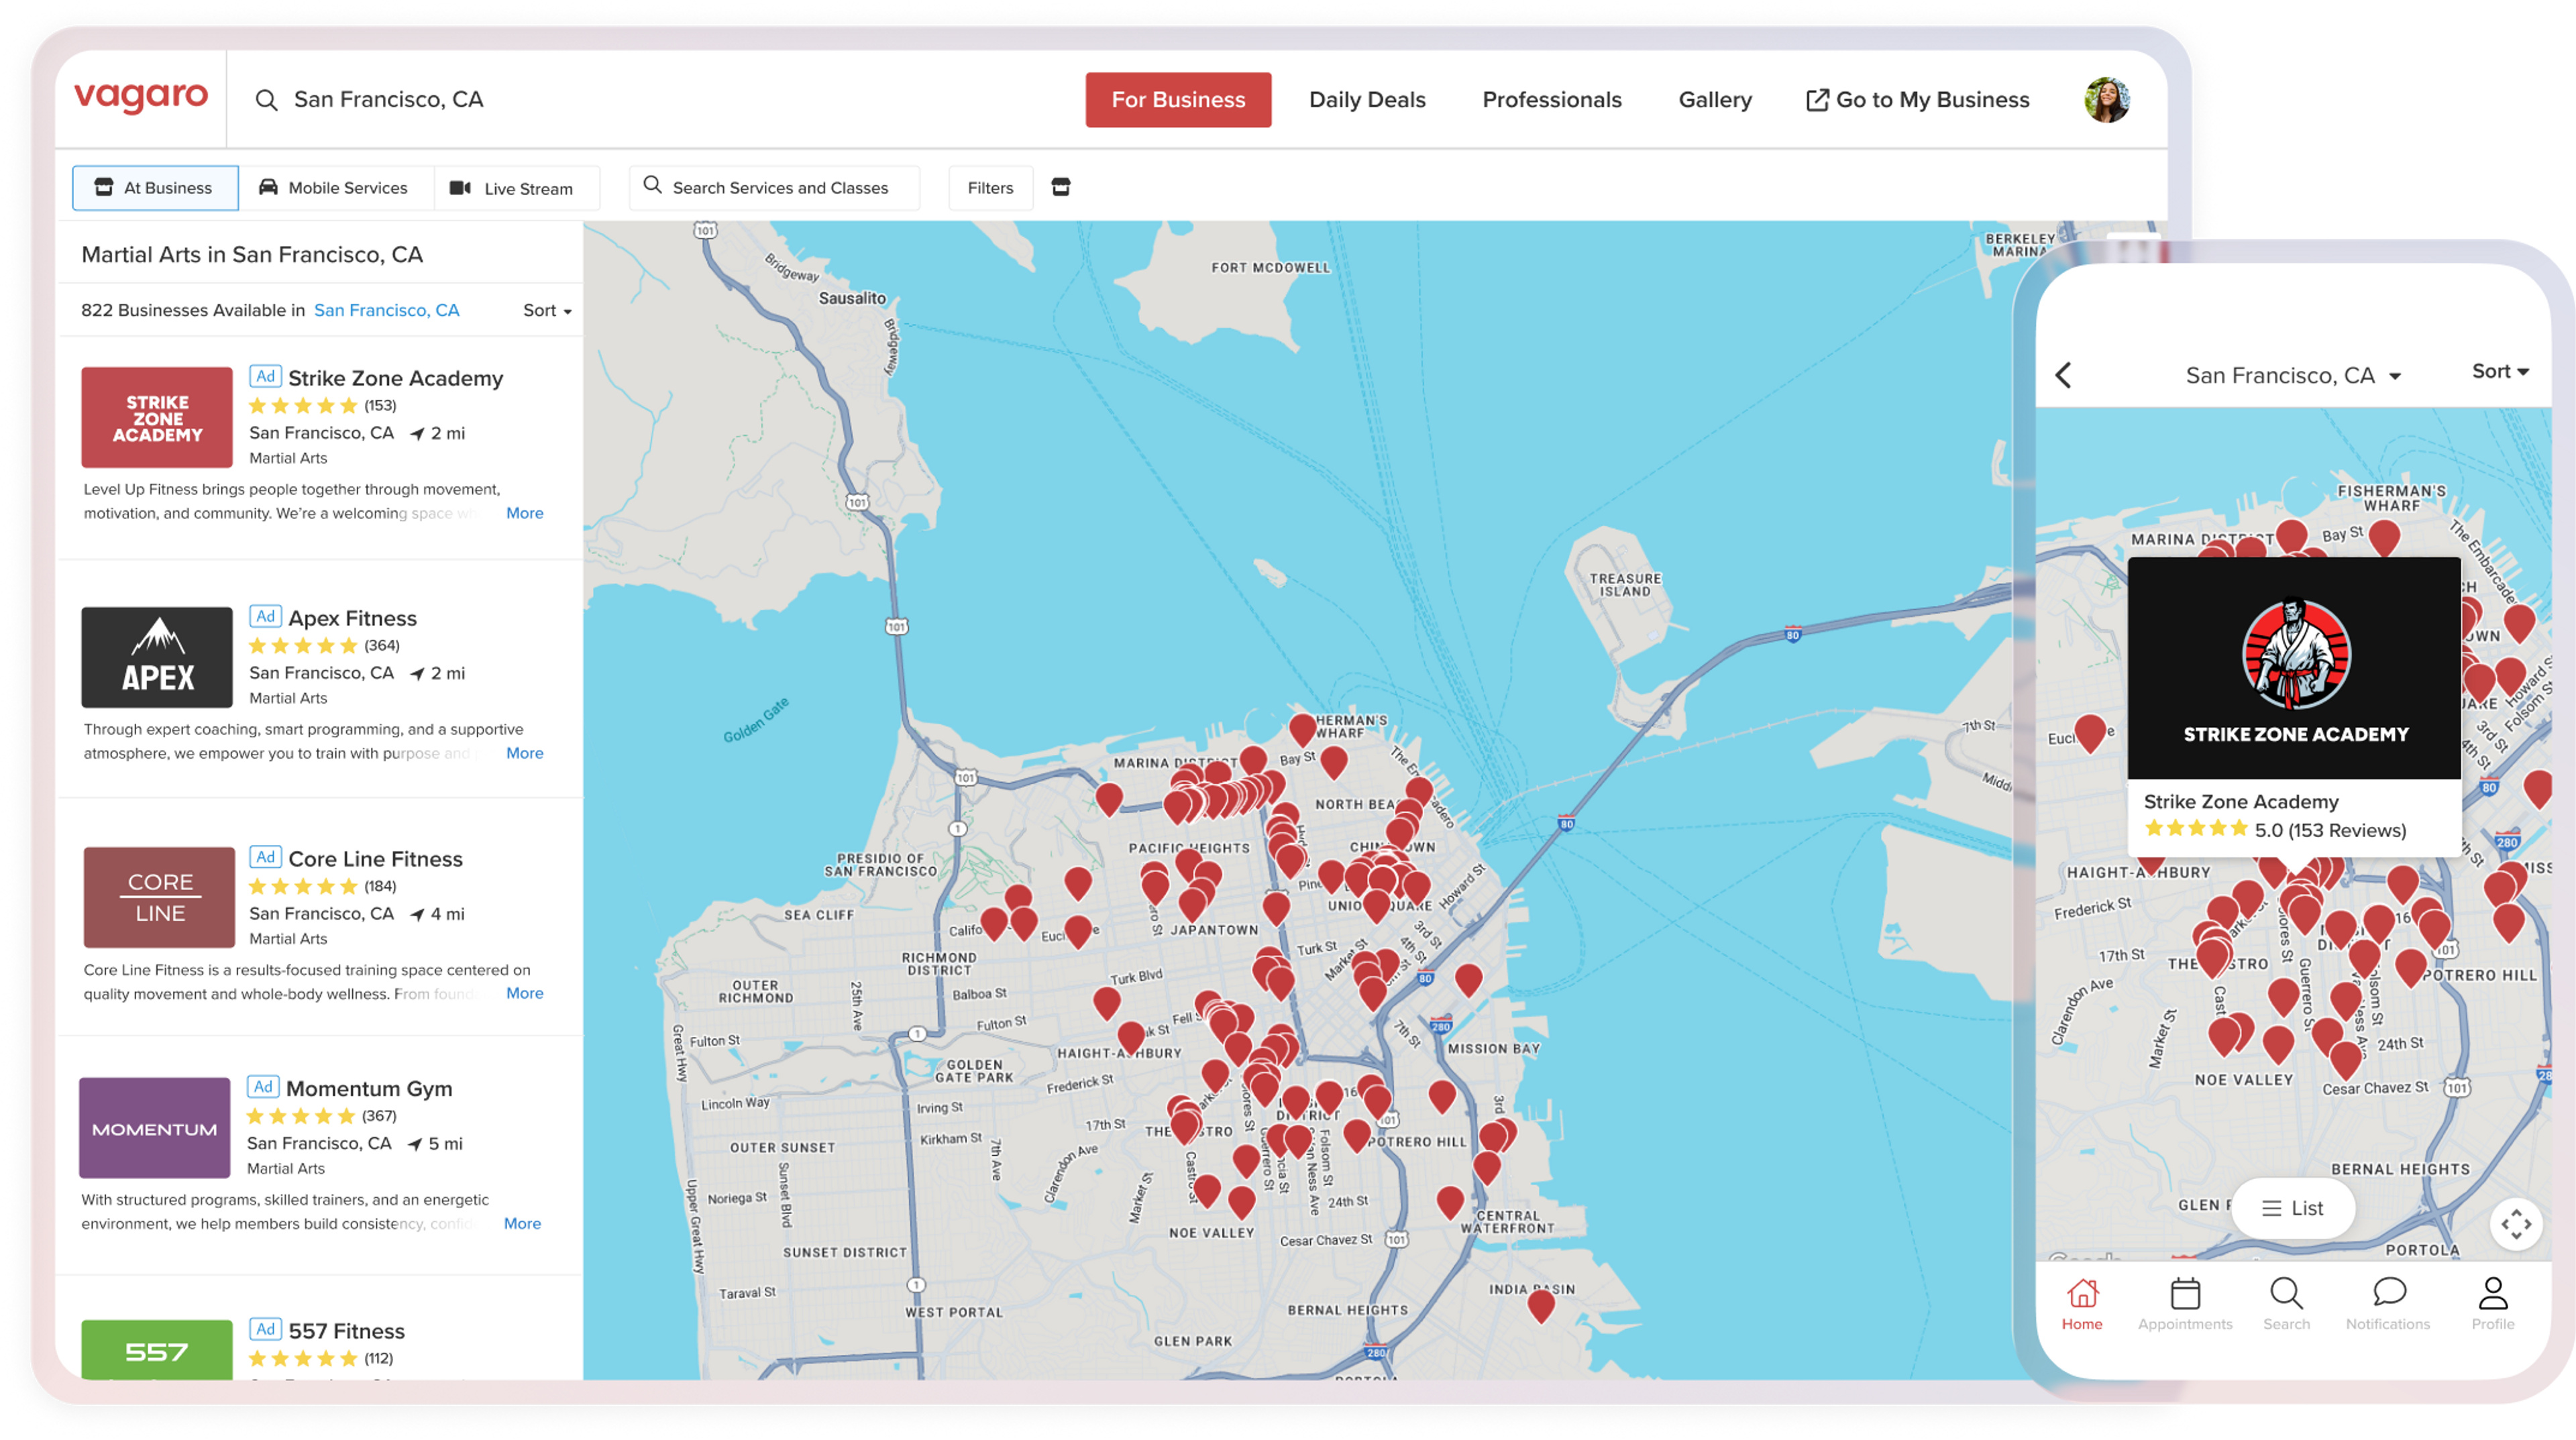Click the distance arrow for Strike Zone Academy
Image resolution: width=2576 pixels, height=1440 pixels.
tap(417, 434)
